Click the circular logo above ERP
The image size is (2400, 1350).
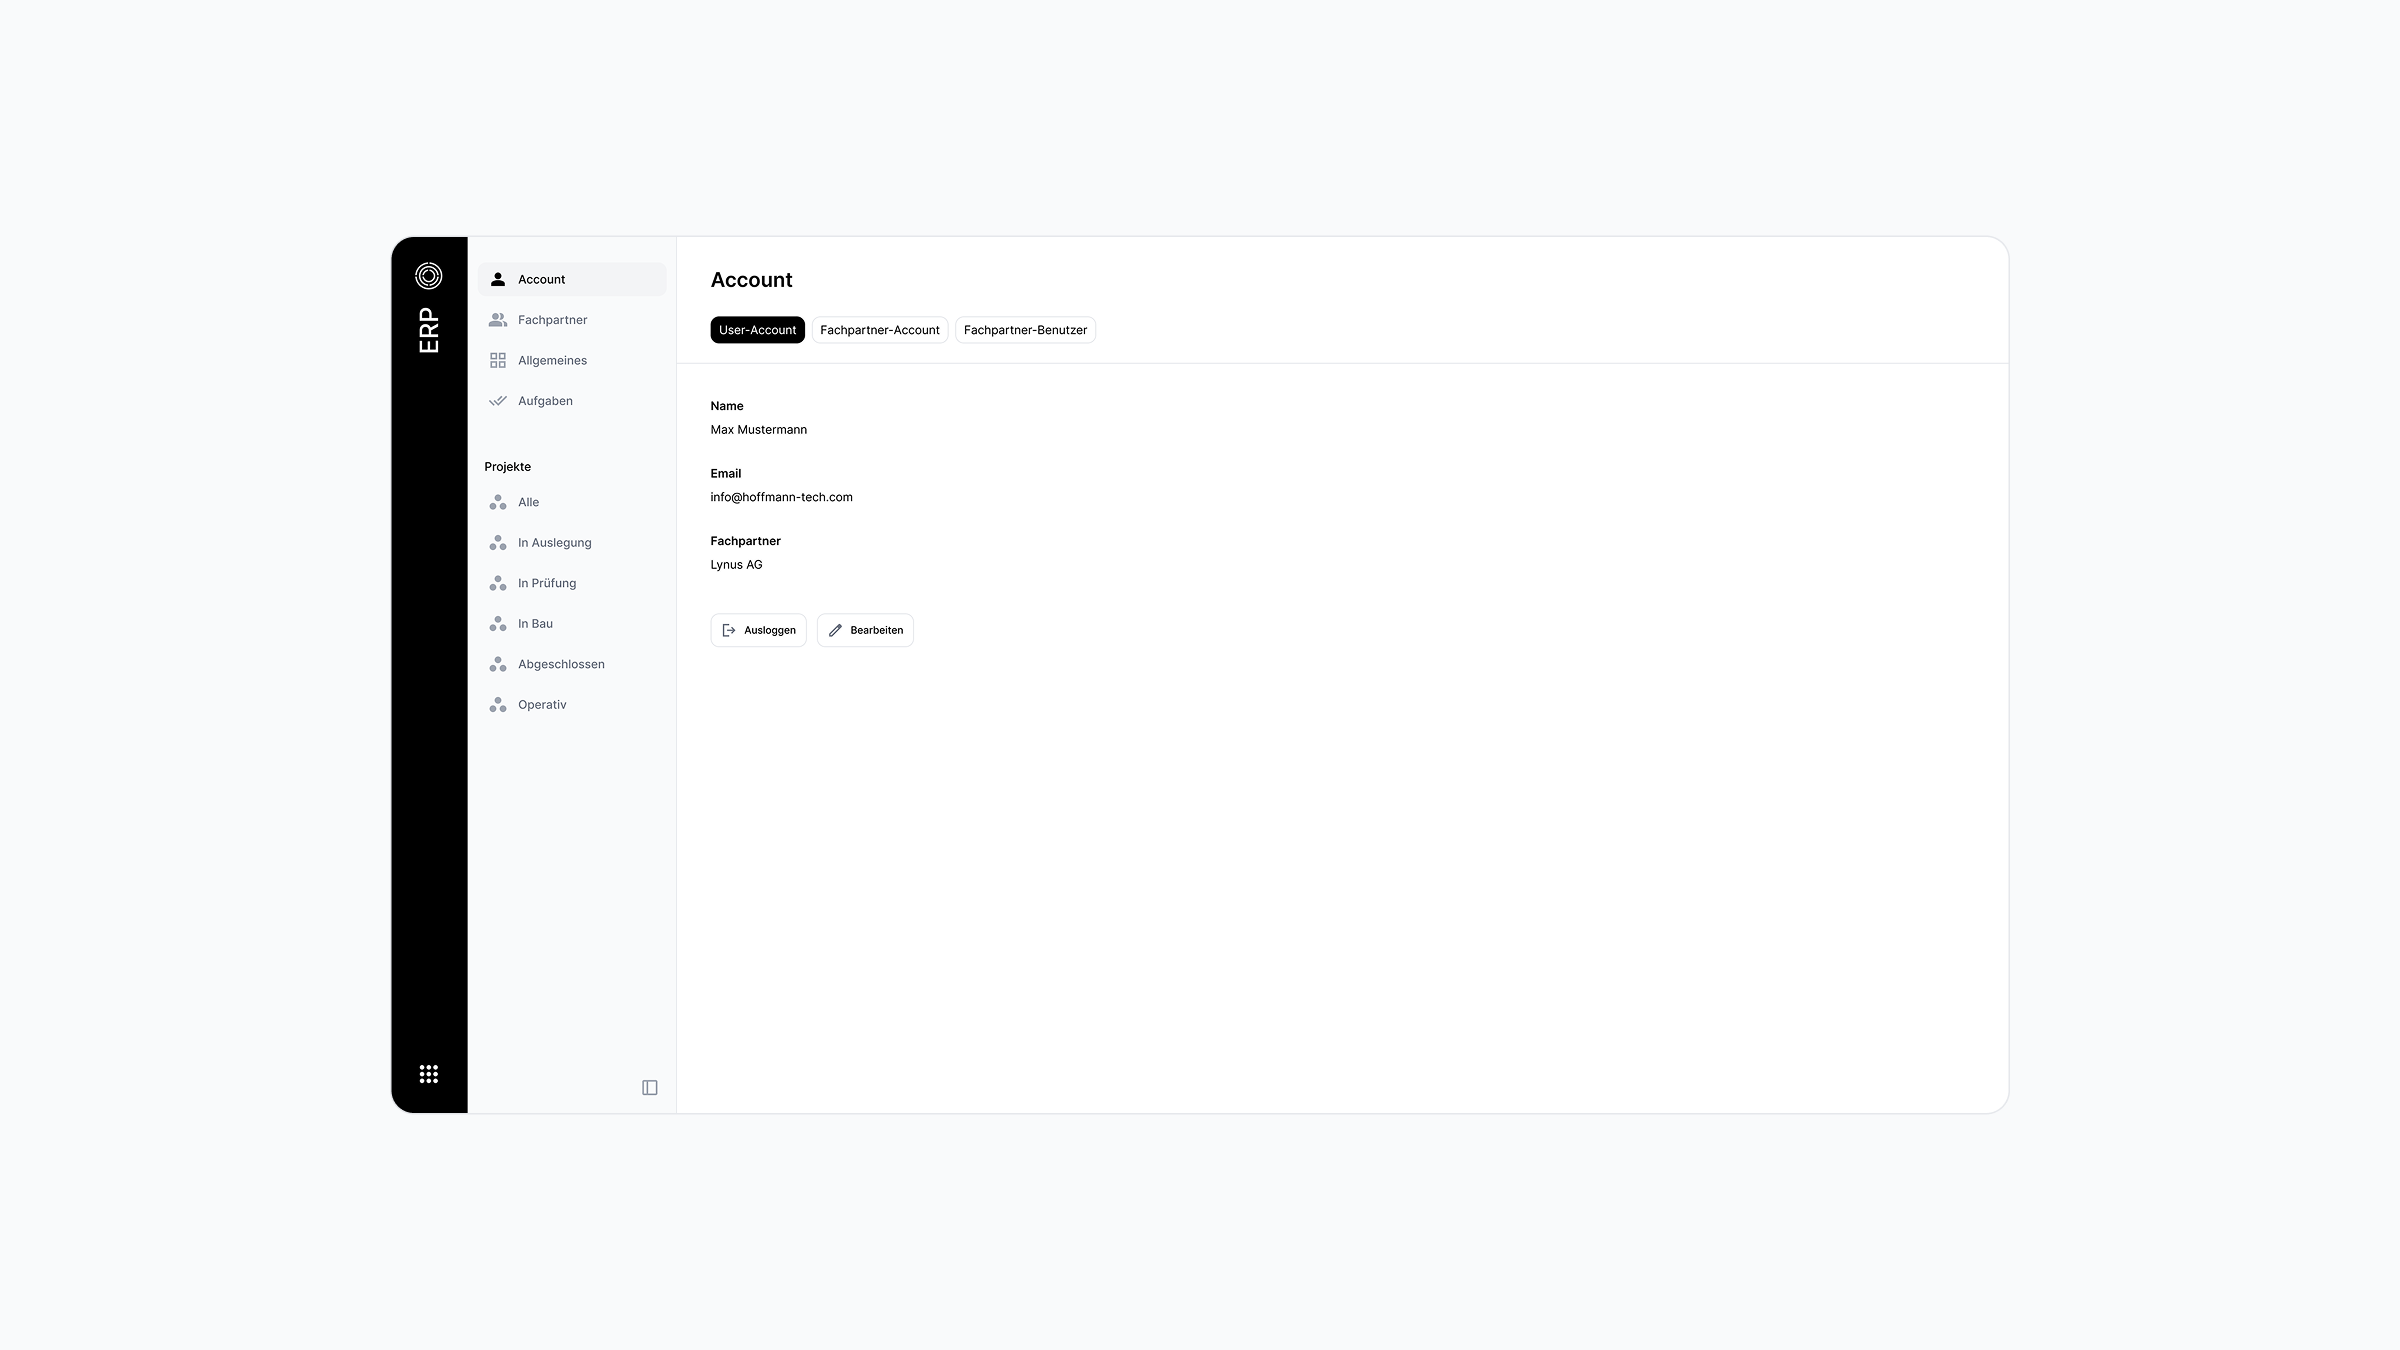tap(428, 275)
